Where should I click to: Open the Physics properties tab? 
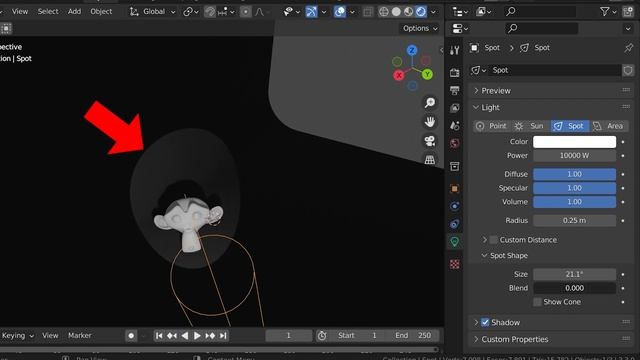pyautogui.click(x=455, y=206)
